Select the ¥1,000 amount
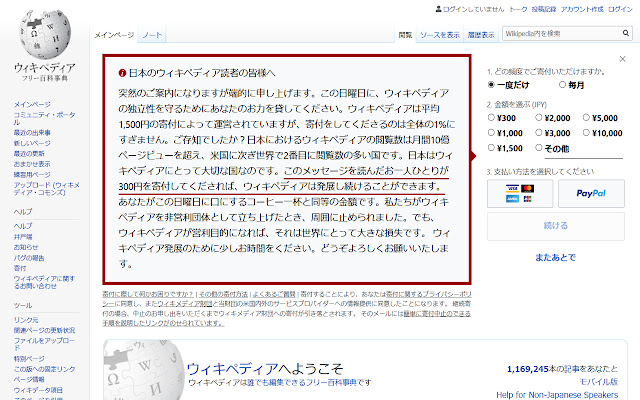Screen dimensions: 640x400 (491, 133)
